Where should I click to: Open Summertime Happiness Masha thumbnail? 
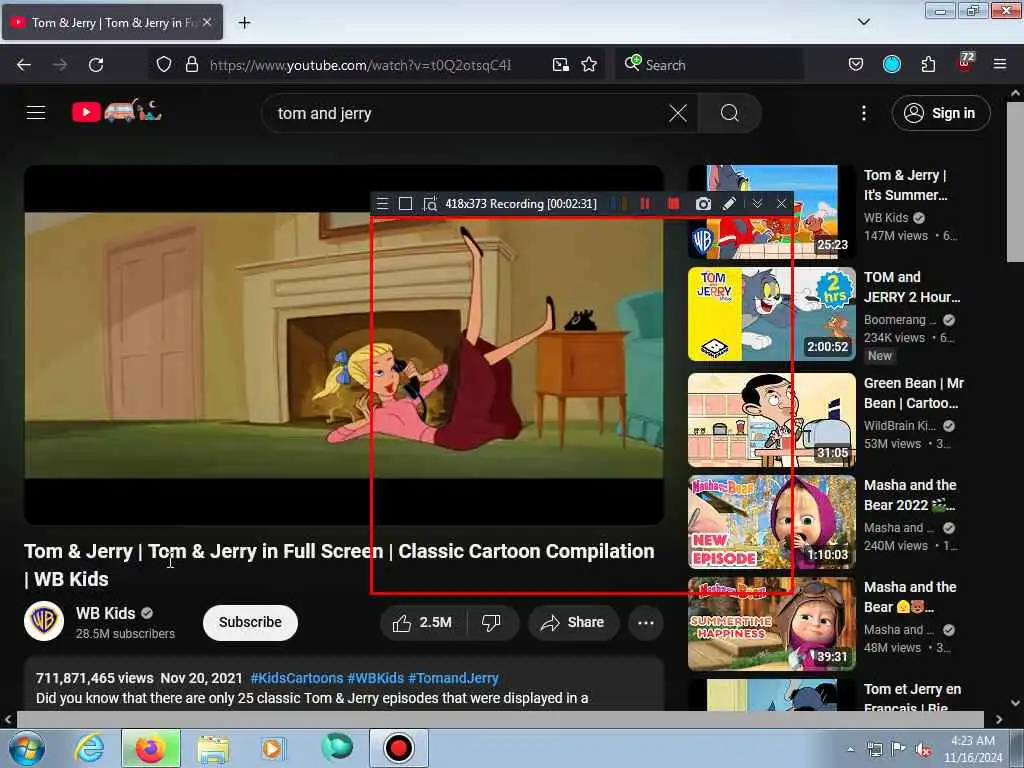(x=771, y=624)
